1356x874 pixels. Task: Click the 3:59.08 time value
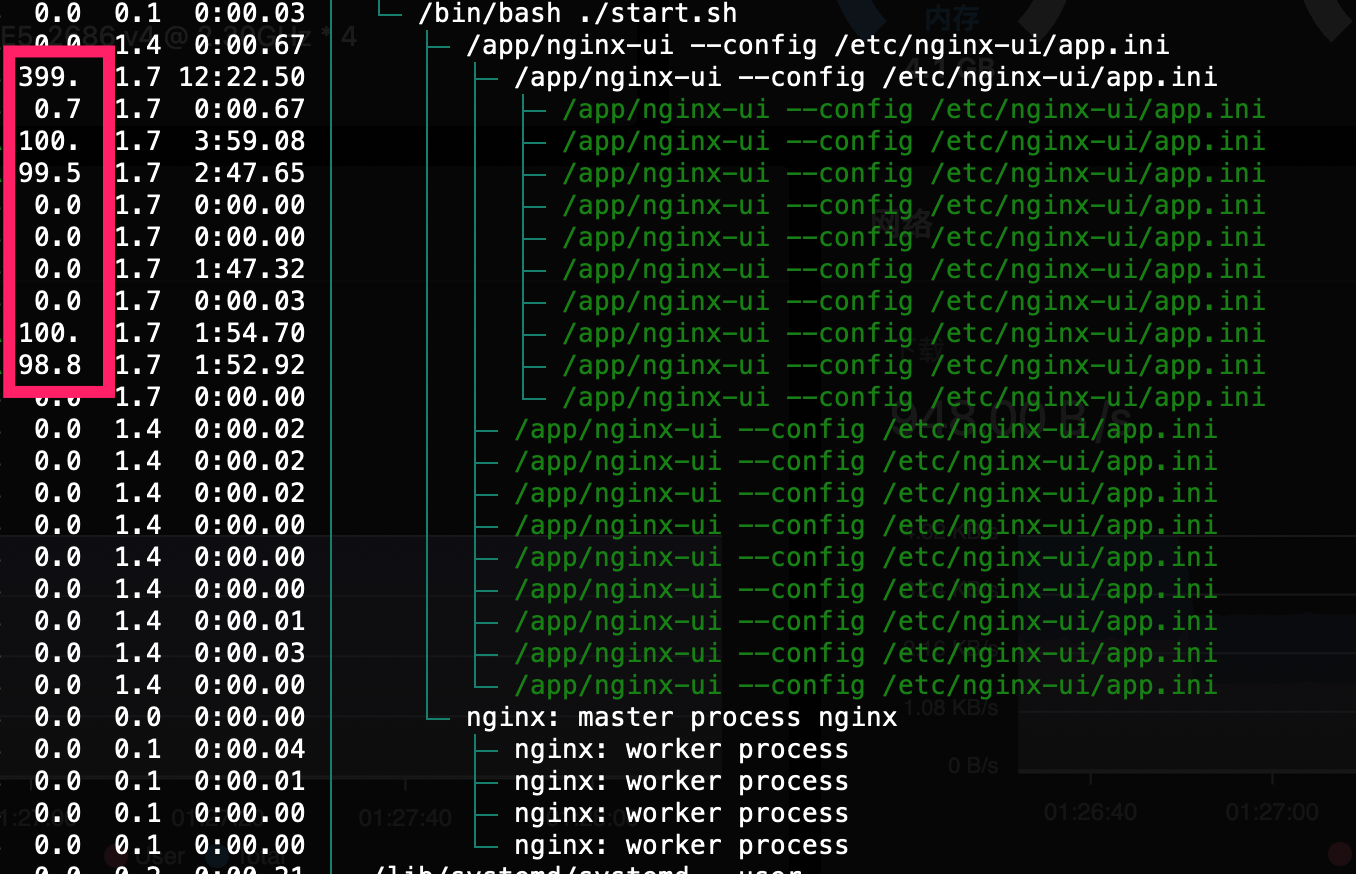[250, 141]
